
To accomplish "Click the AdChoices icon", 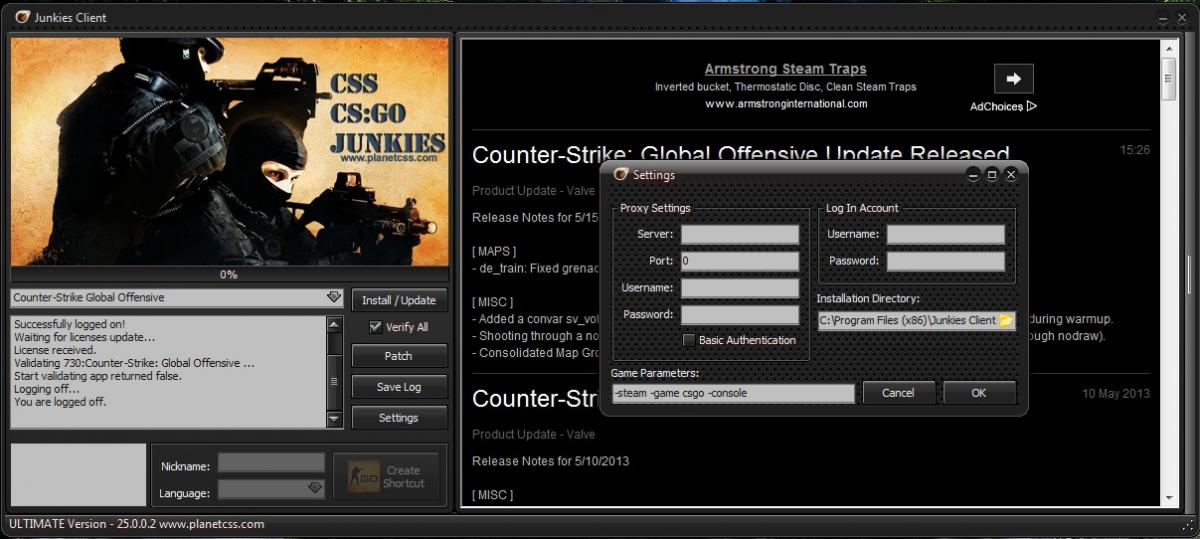I will pyautogui.click(x=1031, y=106).
